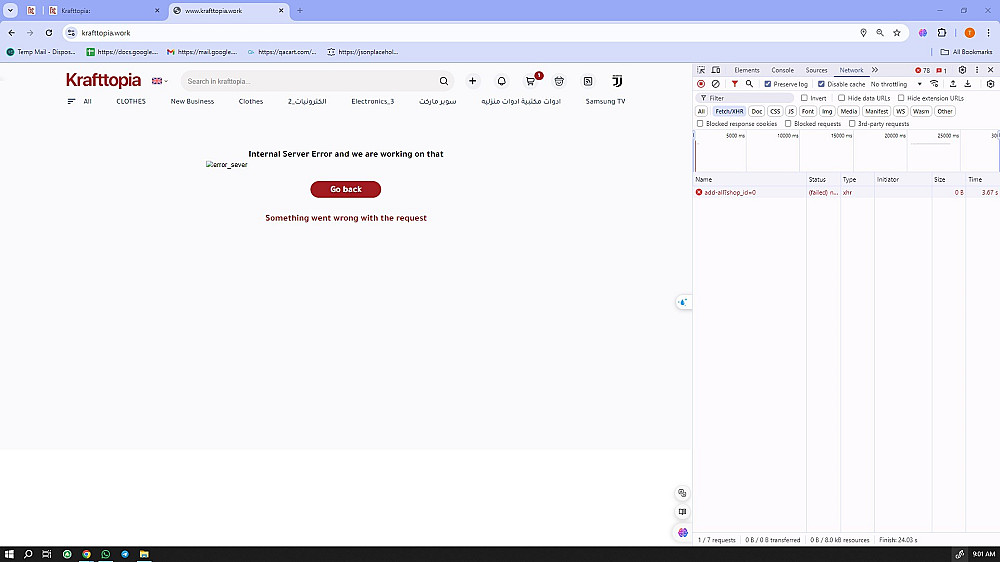Open the Windows Start menu

(9, 554)
